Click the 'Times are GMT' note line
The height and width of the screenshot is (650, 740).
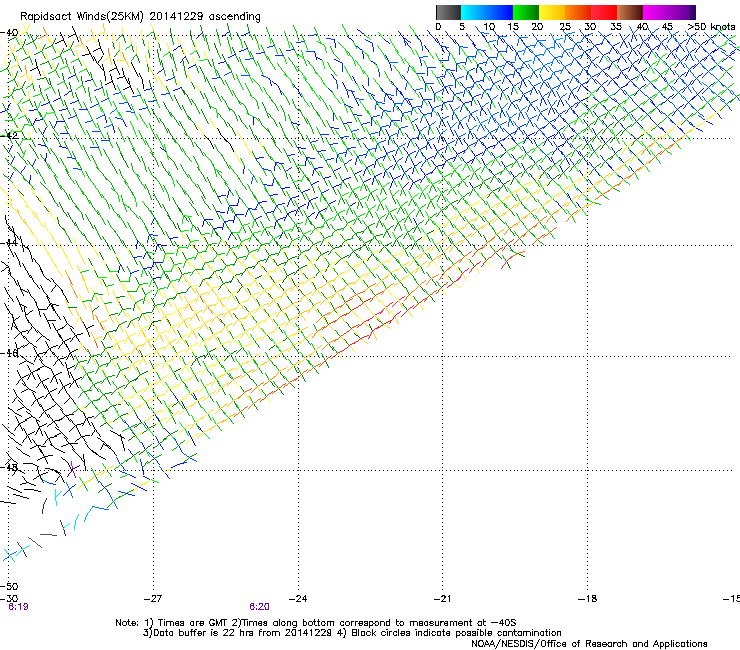click(316, 623)
